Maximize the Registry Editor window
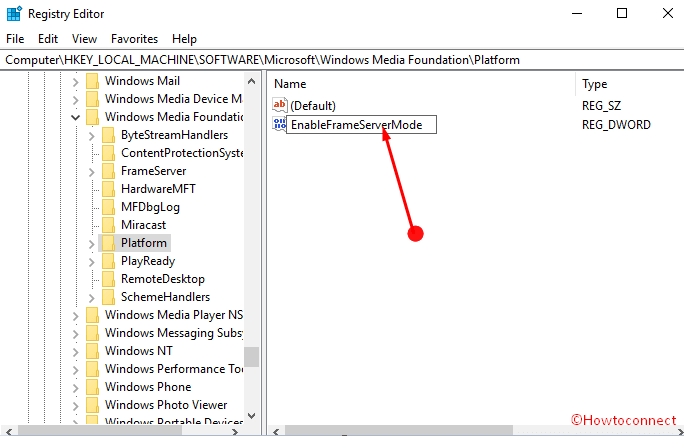 (x=622, y=14)
